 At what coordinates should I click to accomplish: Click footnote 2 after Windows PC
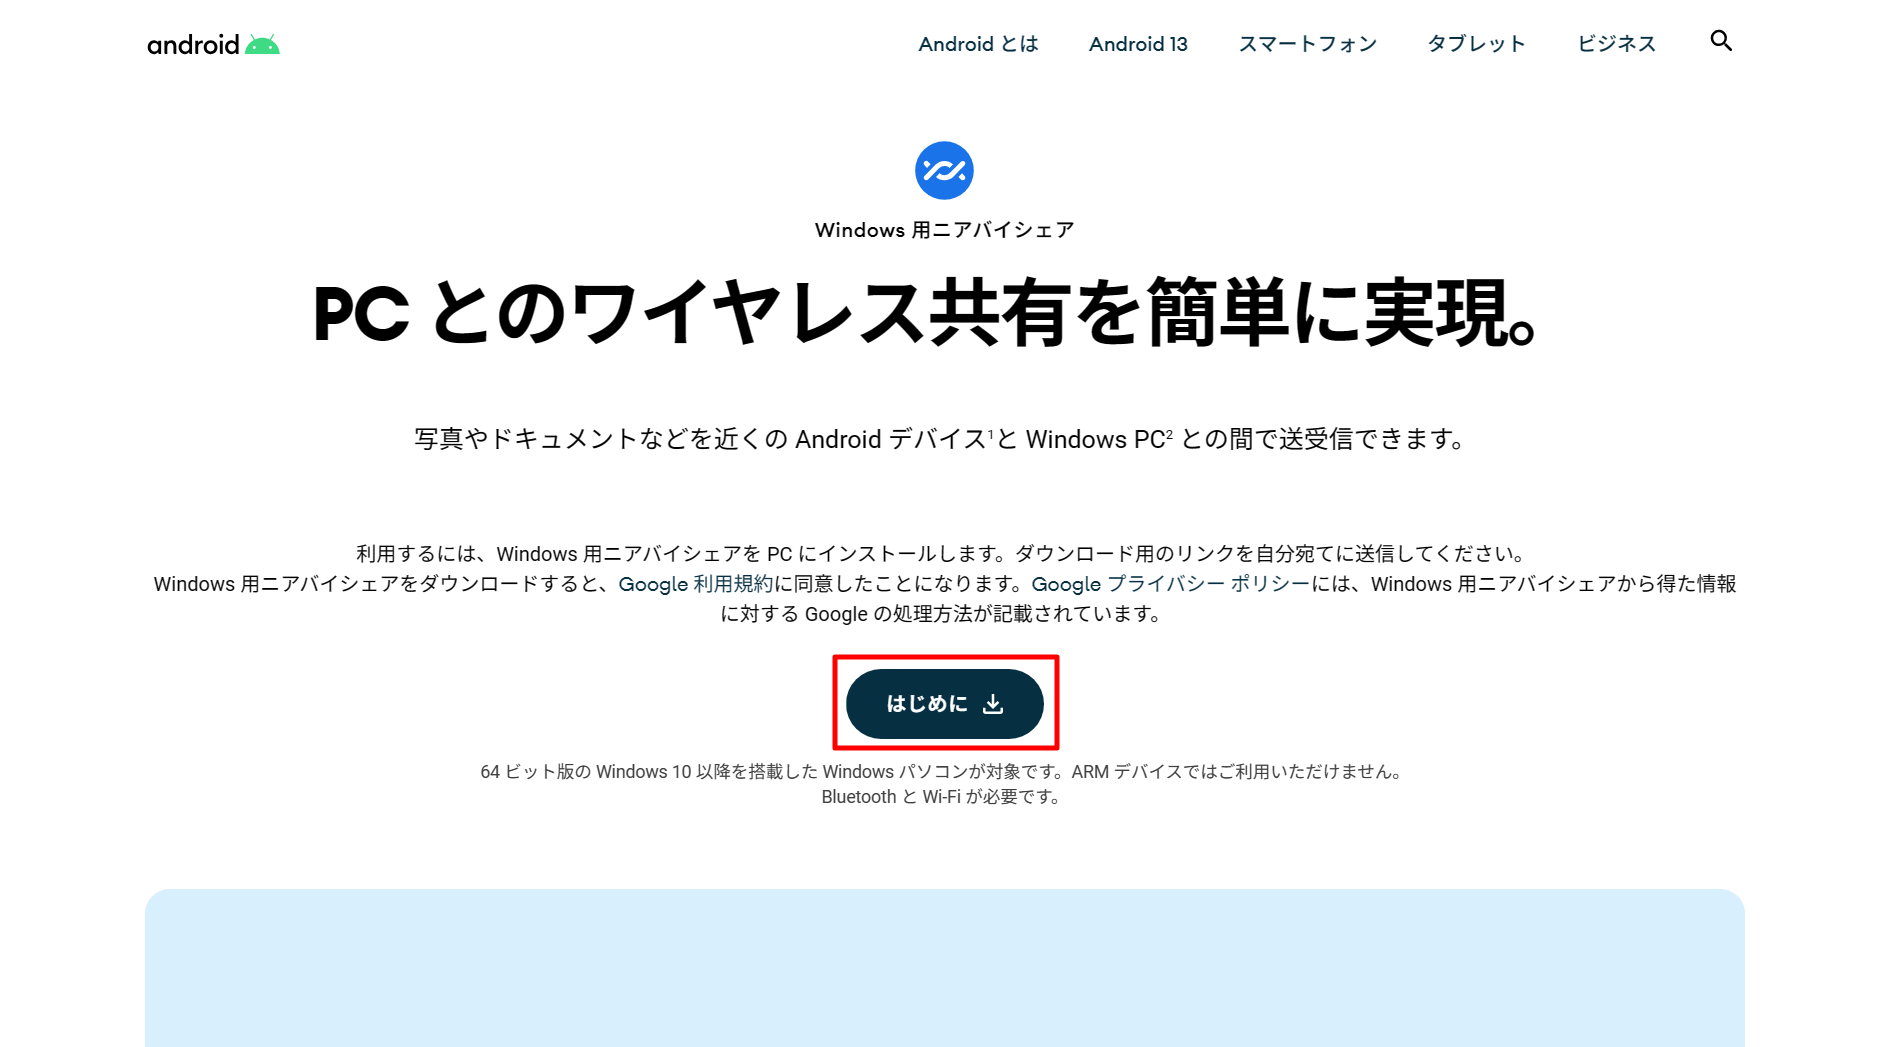tap(1168, 432)
